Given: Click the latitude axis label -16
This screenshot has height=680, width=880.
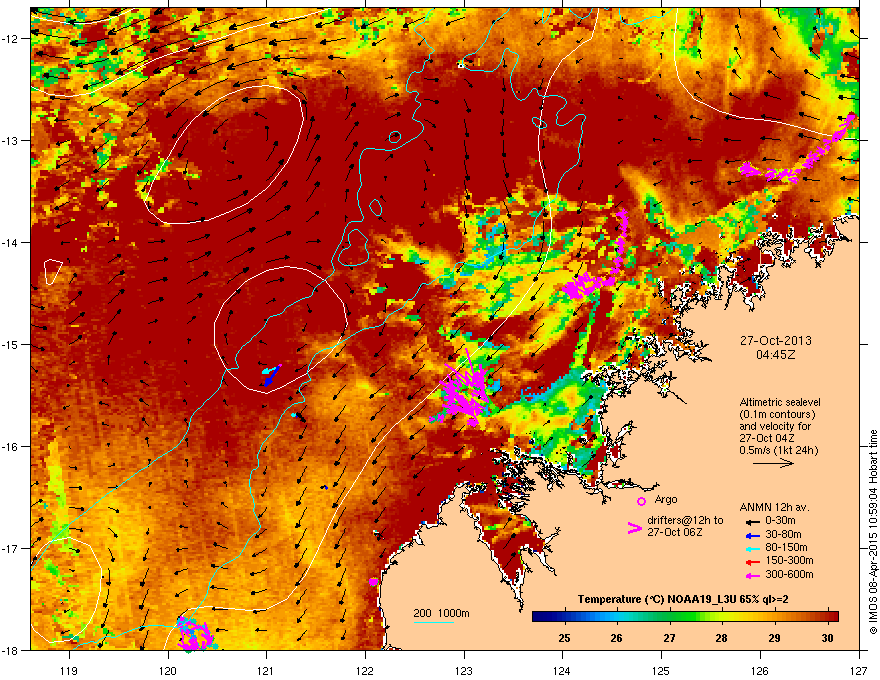Looking at the screenshot, I should tap(10, 446).
